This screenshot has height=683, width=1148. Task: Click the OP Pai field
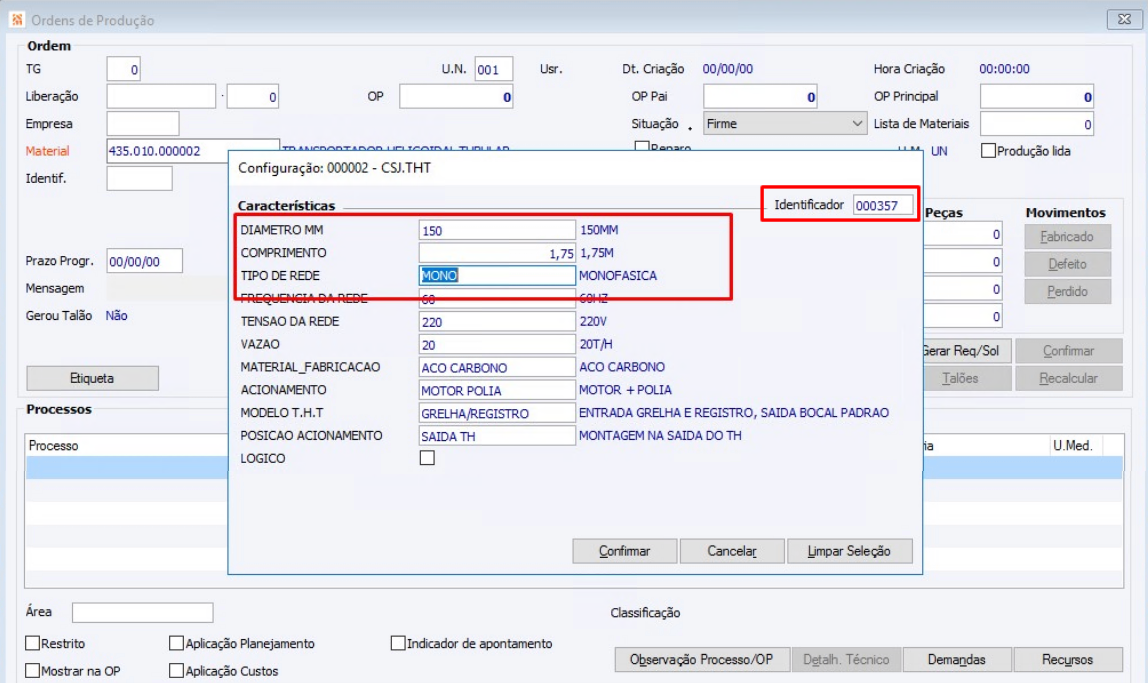click(x=761, y=97)
